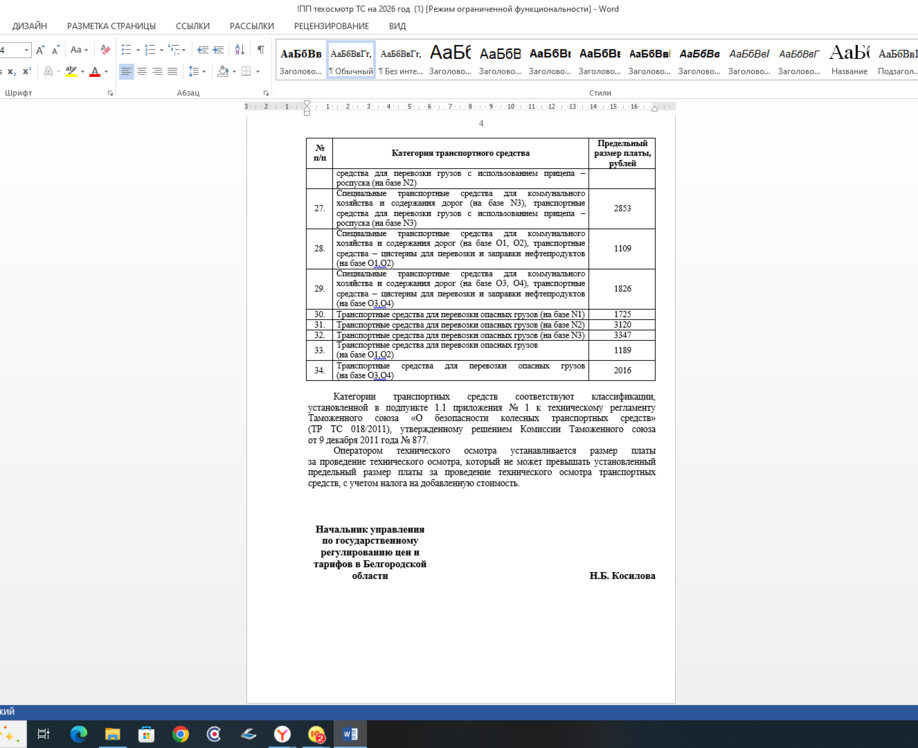Toggle left text alignment
The width and height of the screenshot is (918, 748).
126,72
